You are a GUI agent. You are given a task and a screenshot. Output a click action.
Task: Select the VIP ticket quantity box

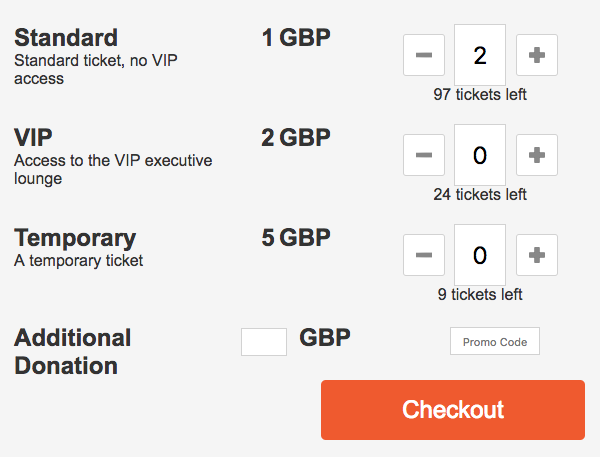click(x=480, y=155)
